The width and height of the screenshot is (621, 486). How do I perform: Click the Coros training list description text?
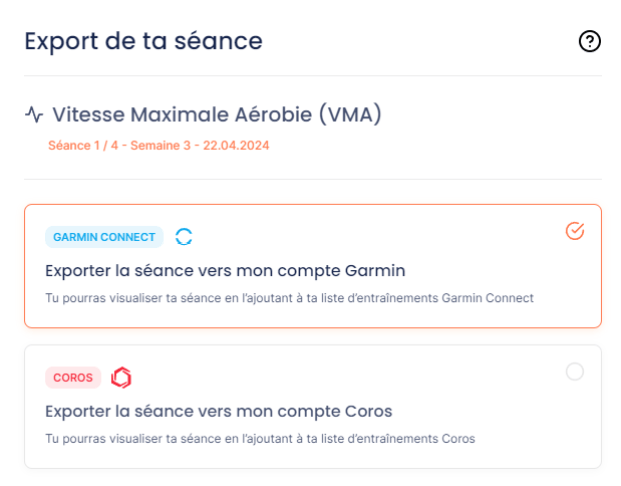[260, 439]
